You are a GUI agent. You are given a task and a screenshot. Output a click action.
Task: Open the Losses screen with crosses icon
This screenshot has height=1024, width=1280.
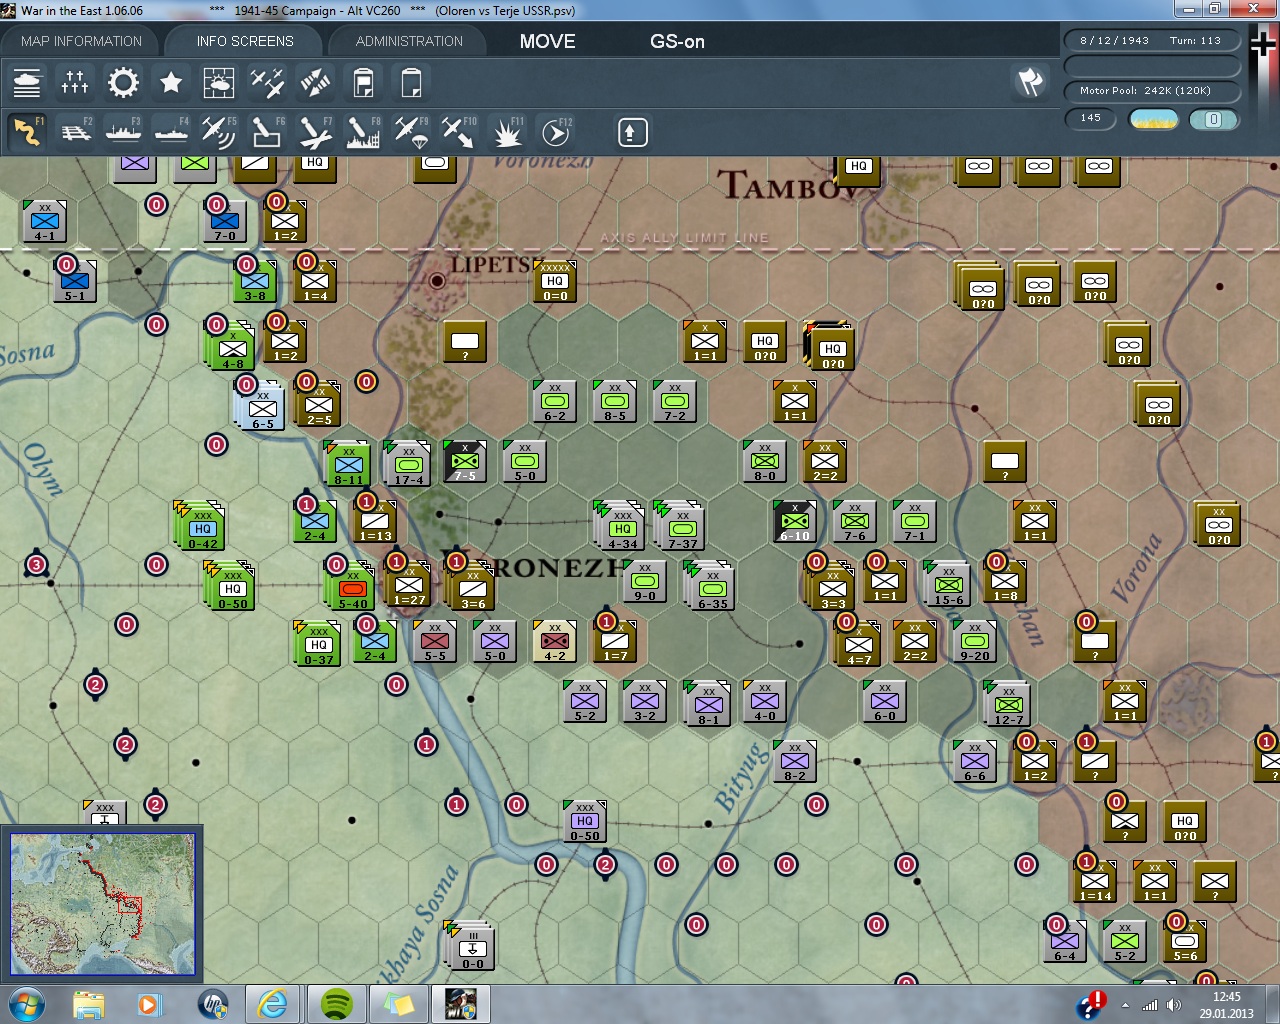[x=75, y=83]
